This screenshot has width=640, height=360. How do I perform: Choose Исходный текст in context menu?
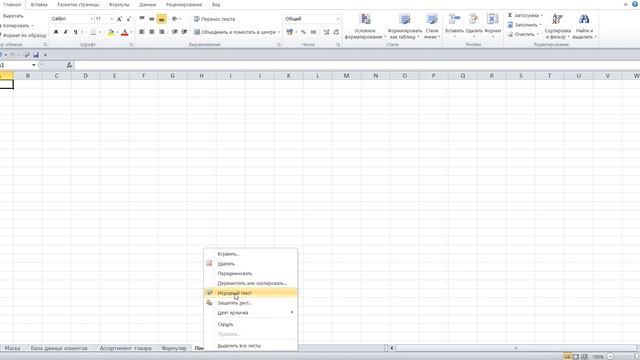pos(251,293)
